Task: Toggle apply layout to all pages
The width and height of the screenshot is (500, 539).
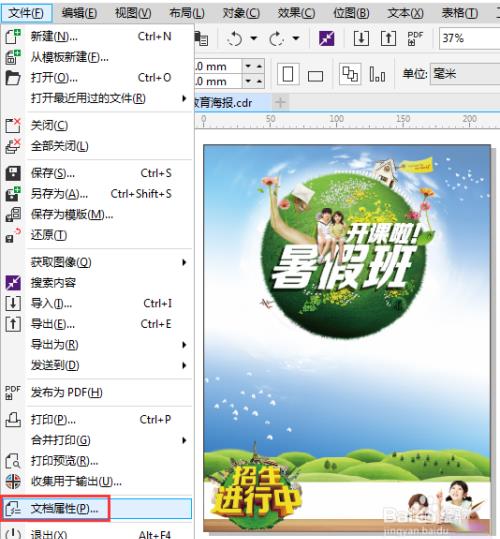Action: tap(350, 74)
